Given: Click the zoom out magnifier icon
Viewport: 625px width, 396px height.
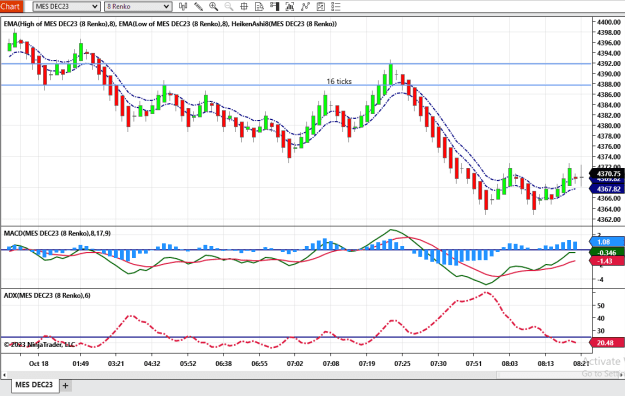Looking at the screenshot, I should tap(229, 6).
